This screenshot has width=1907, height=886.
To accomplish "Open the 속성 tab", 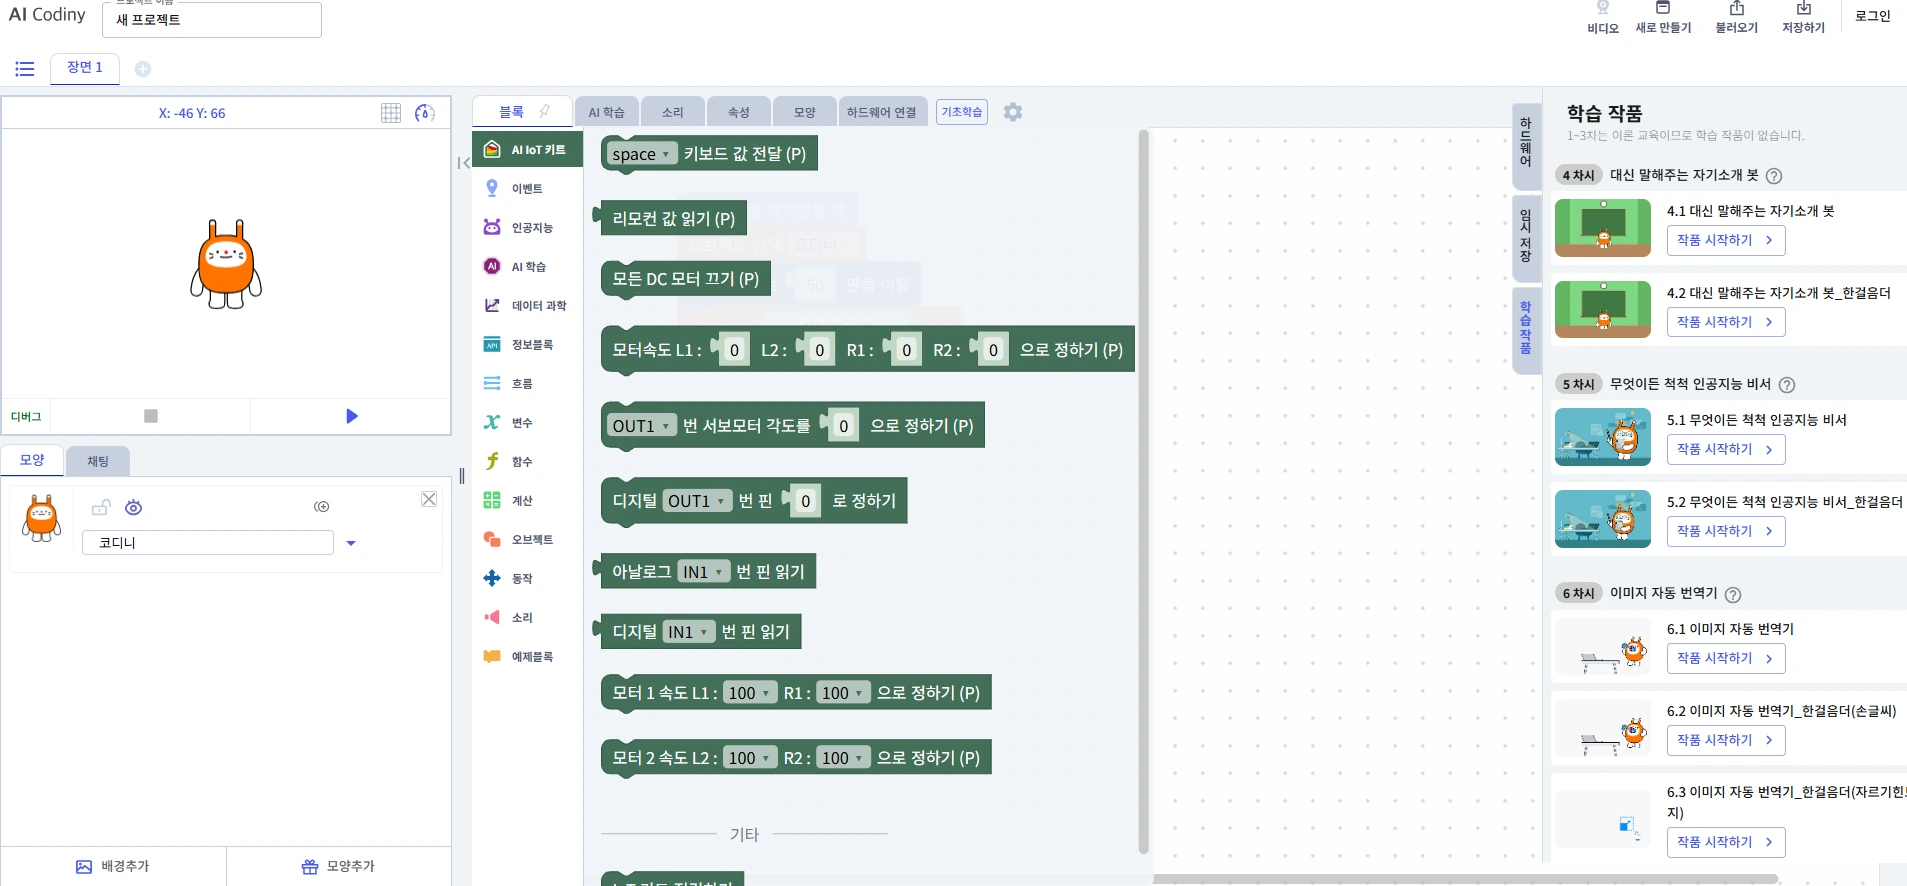I will coord(739,112).
